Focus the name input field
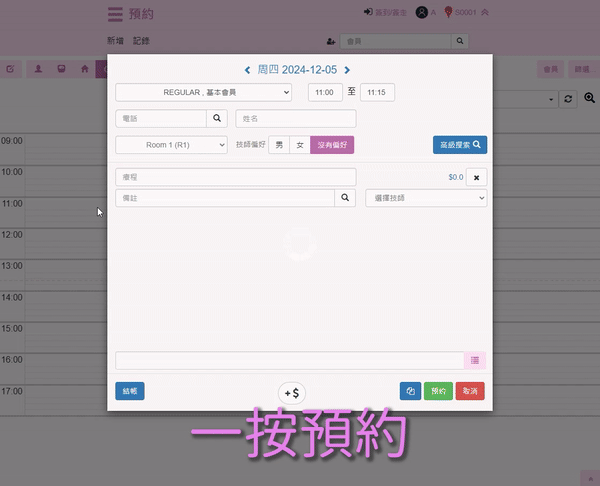Viewport: 600px width, 486px height. click(x=296, y=119)
